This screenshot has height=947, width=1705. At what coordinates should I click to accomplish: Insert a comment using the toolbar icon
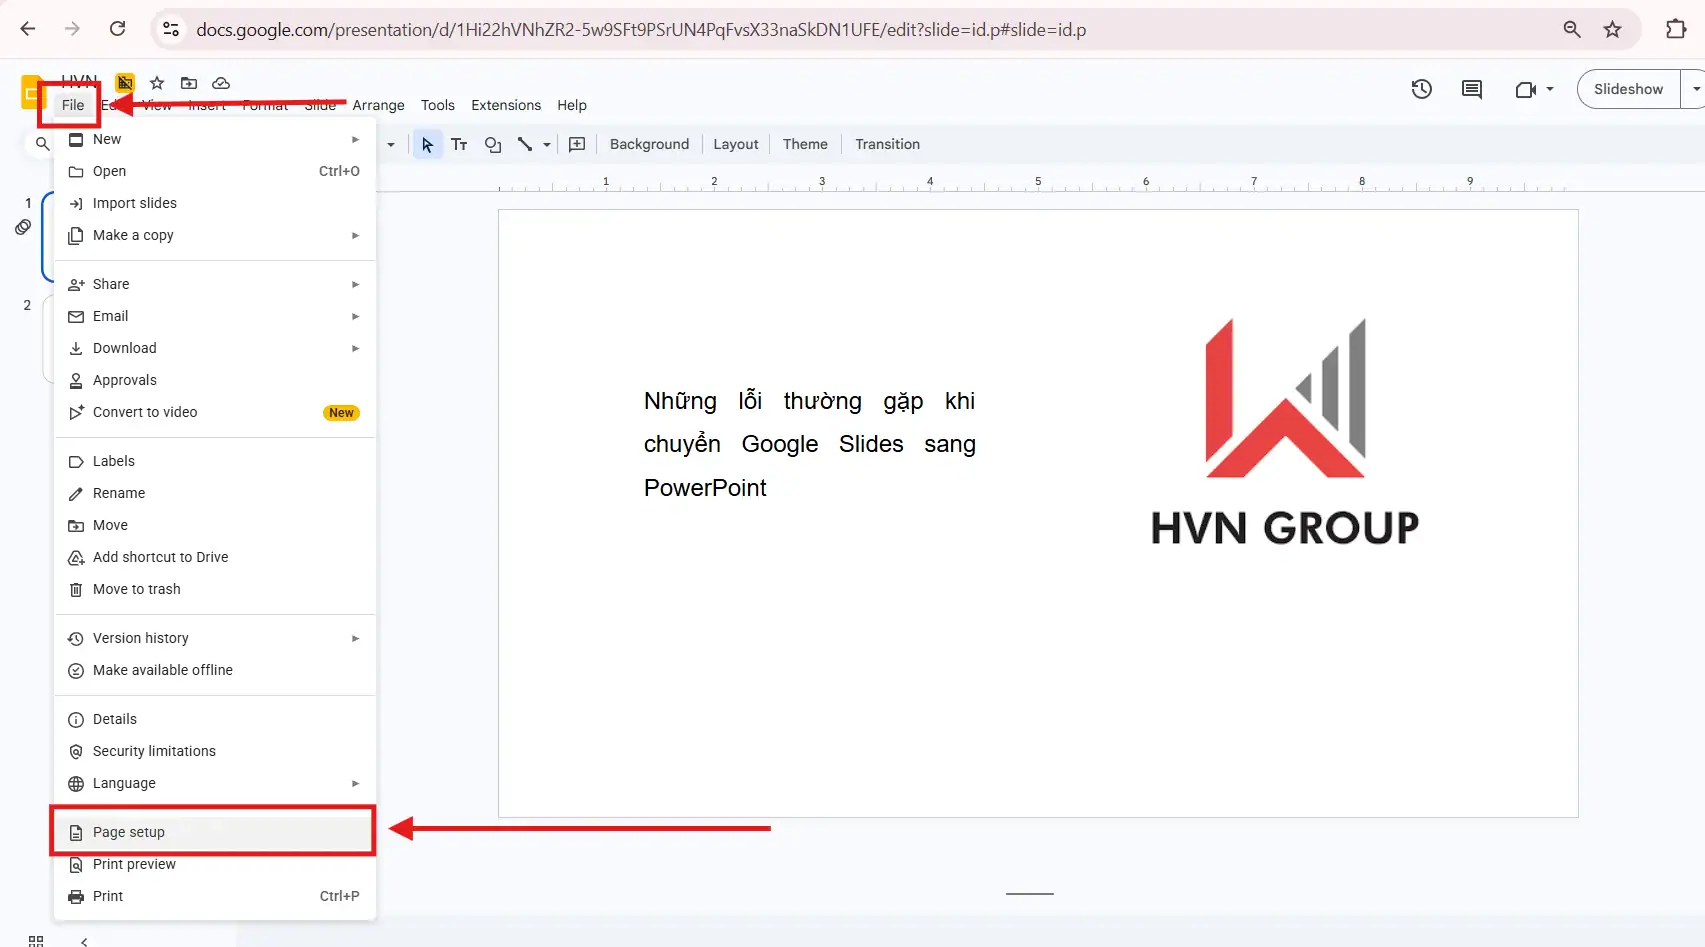point(577,144)
